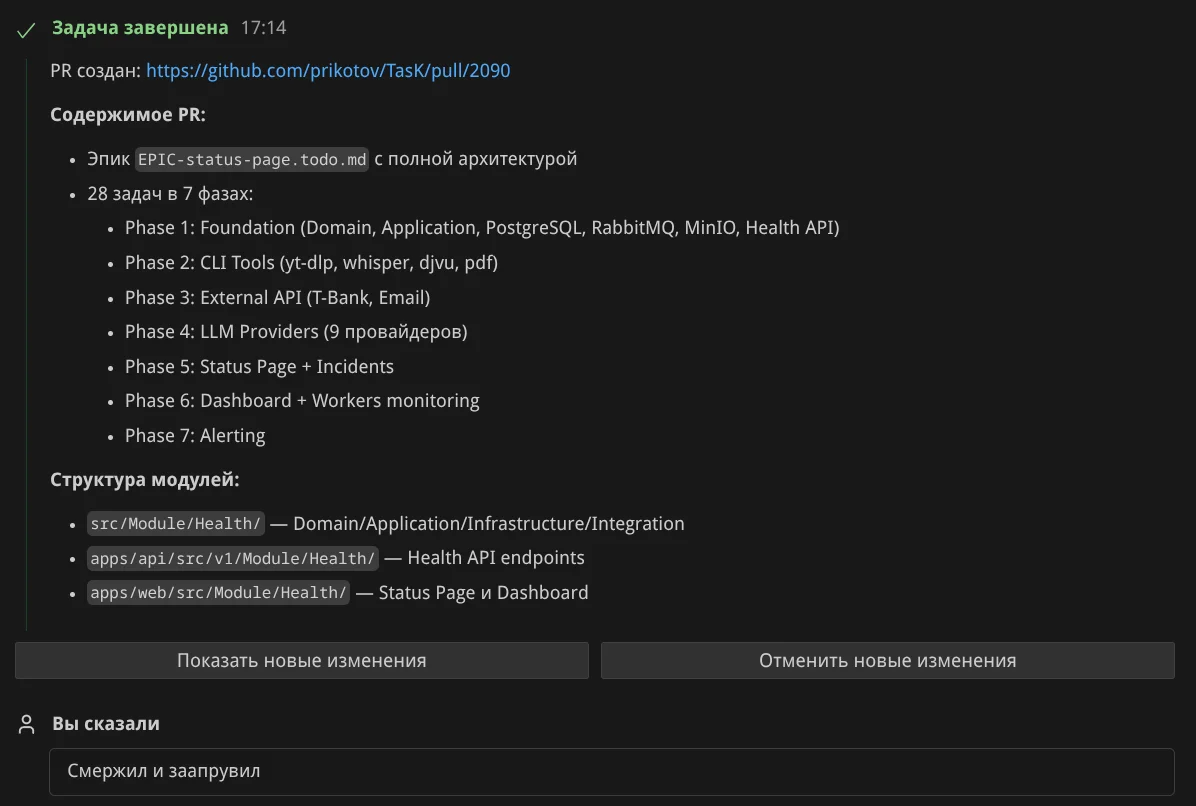Click the 'Задача завершена' header

click(140, 28)
